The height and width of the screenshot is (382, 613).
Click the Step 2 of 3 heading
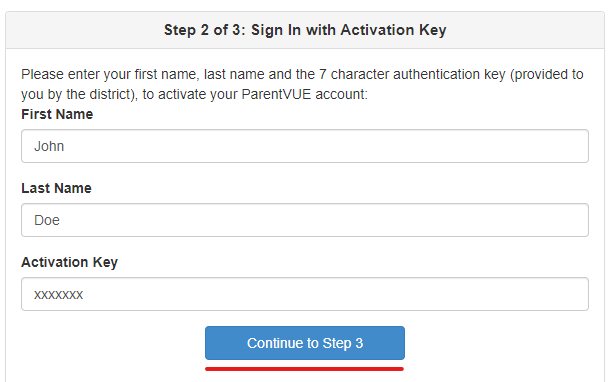(x=305, y=30)
